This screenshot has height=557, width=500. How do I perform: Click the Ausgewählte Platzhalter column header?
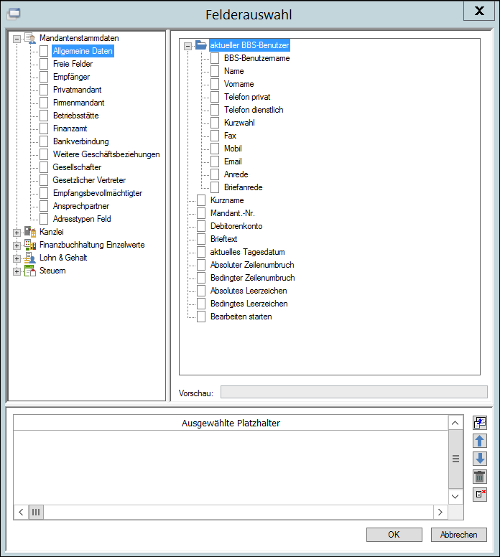[x=231, y=423]
